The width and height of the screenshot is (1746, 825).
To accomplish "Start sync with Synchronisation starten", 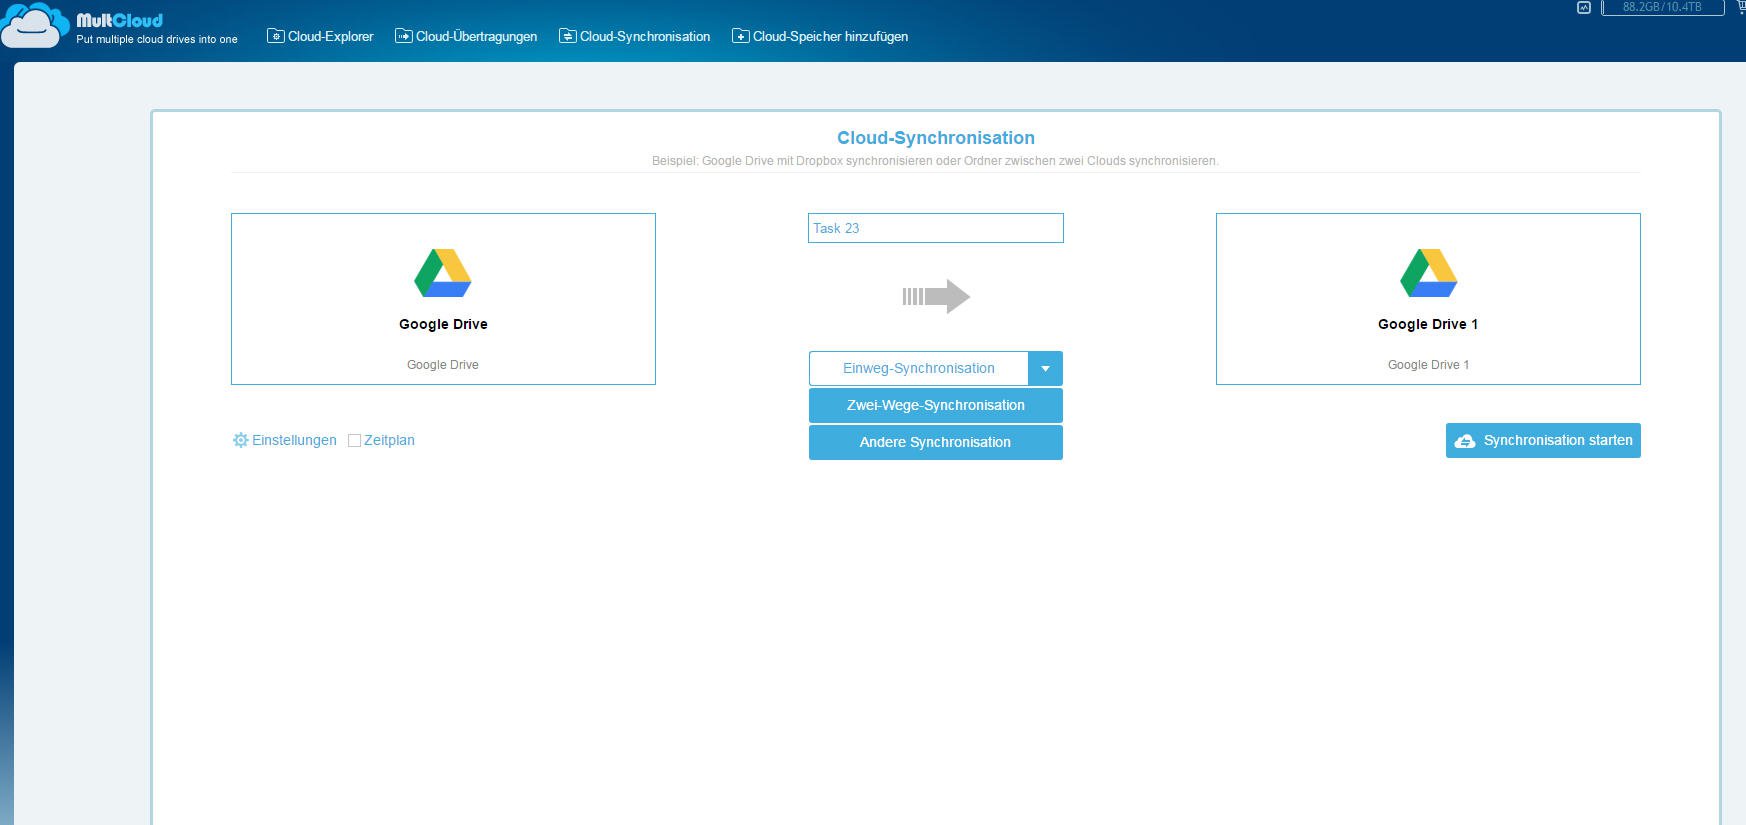I will tap(1543, 440).
